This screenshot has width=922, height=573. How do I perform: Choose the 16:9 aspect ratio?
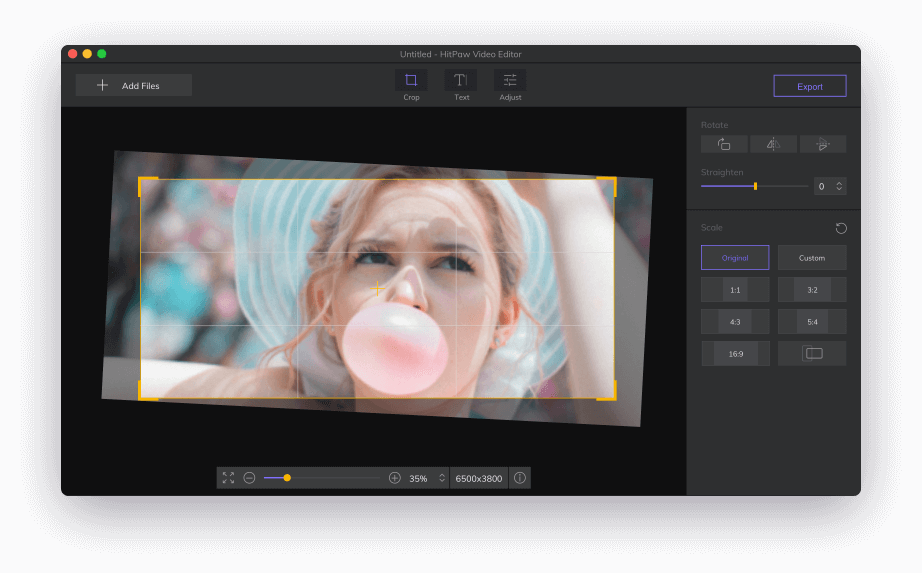(x=735, y=354)
